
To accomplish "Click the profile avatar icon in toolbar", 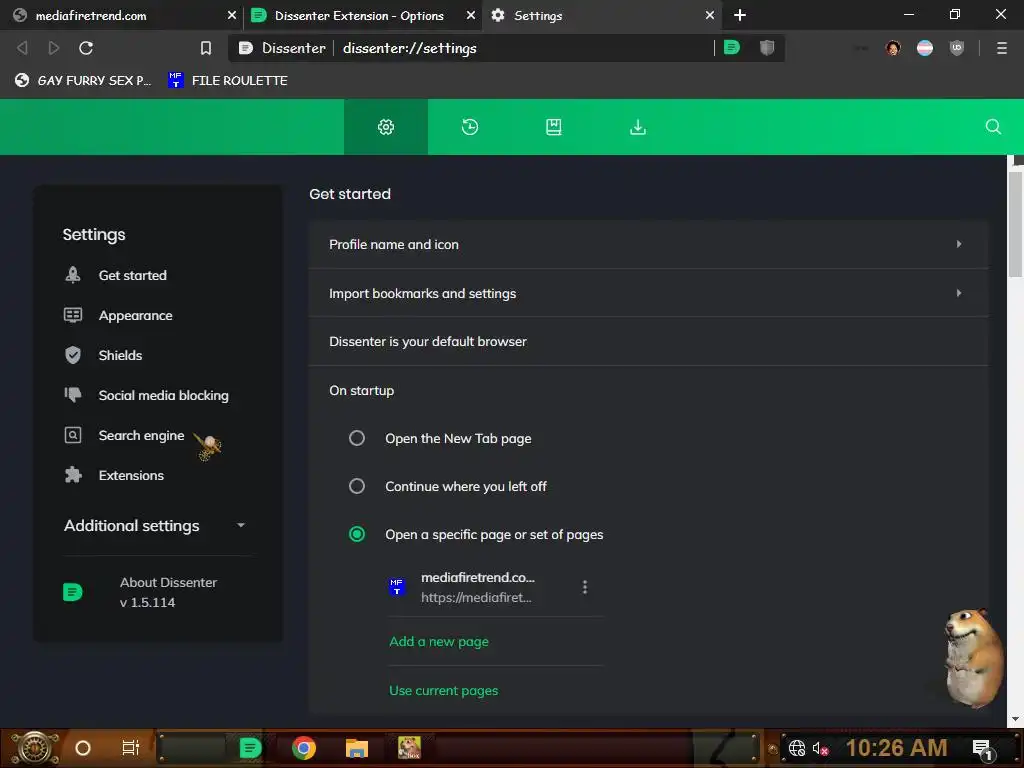I will (x=893, y=48).
